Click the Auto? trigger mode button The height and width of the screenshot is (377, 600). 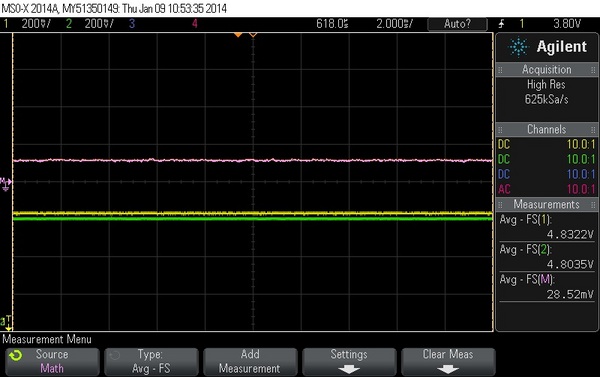pyautogui.click(x=457, y=24)
